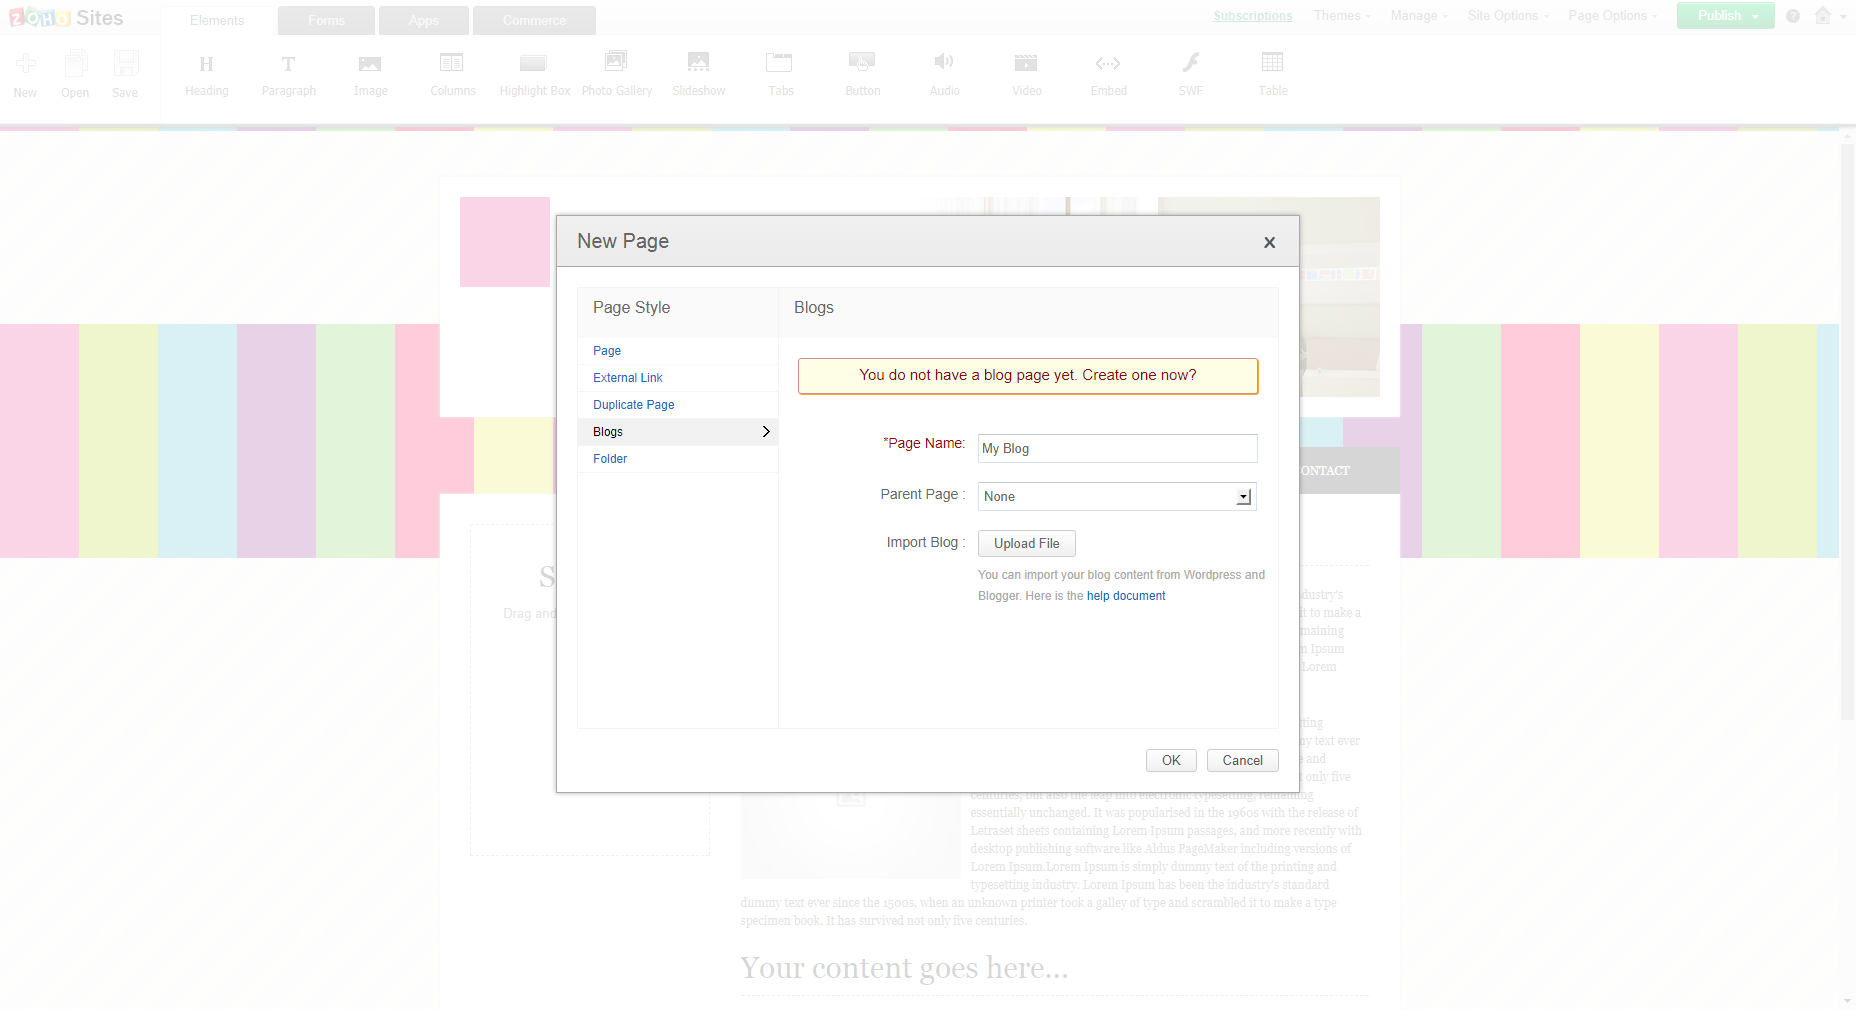Open the Parent Page dropdown
1856x1011 pixels.
[x=1117, y=497]
